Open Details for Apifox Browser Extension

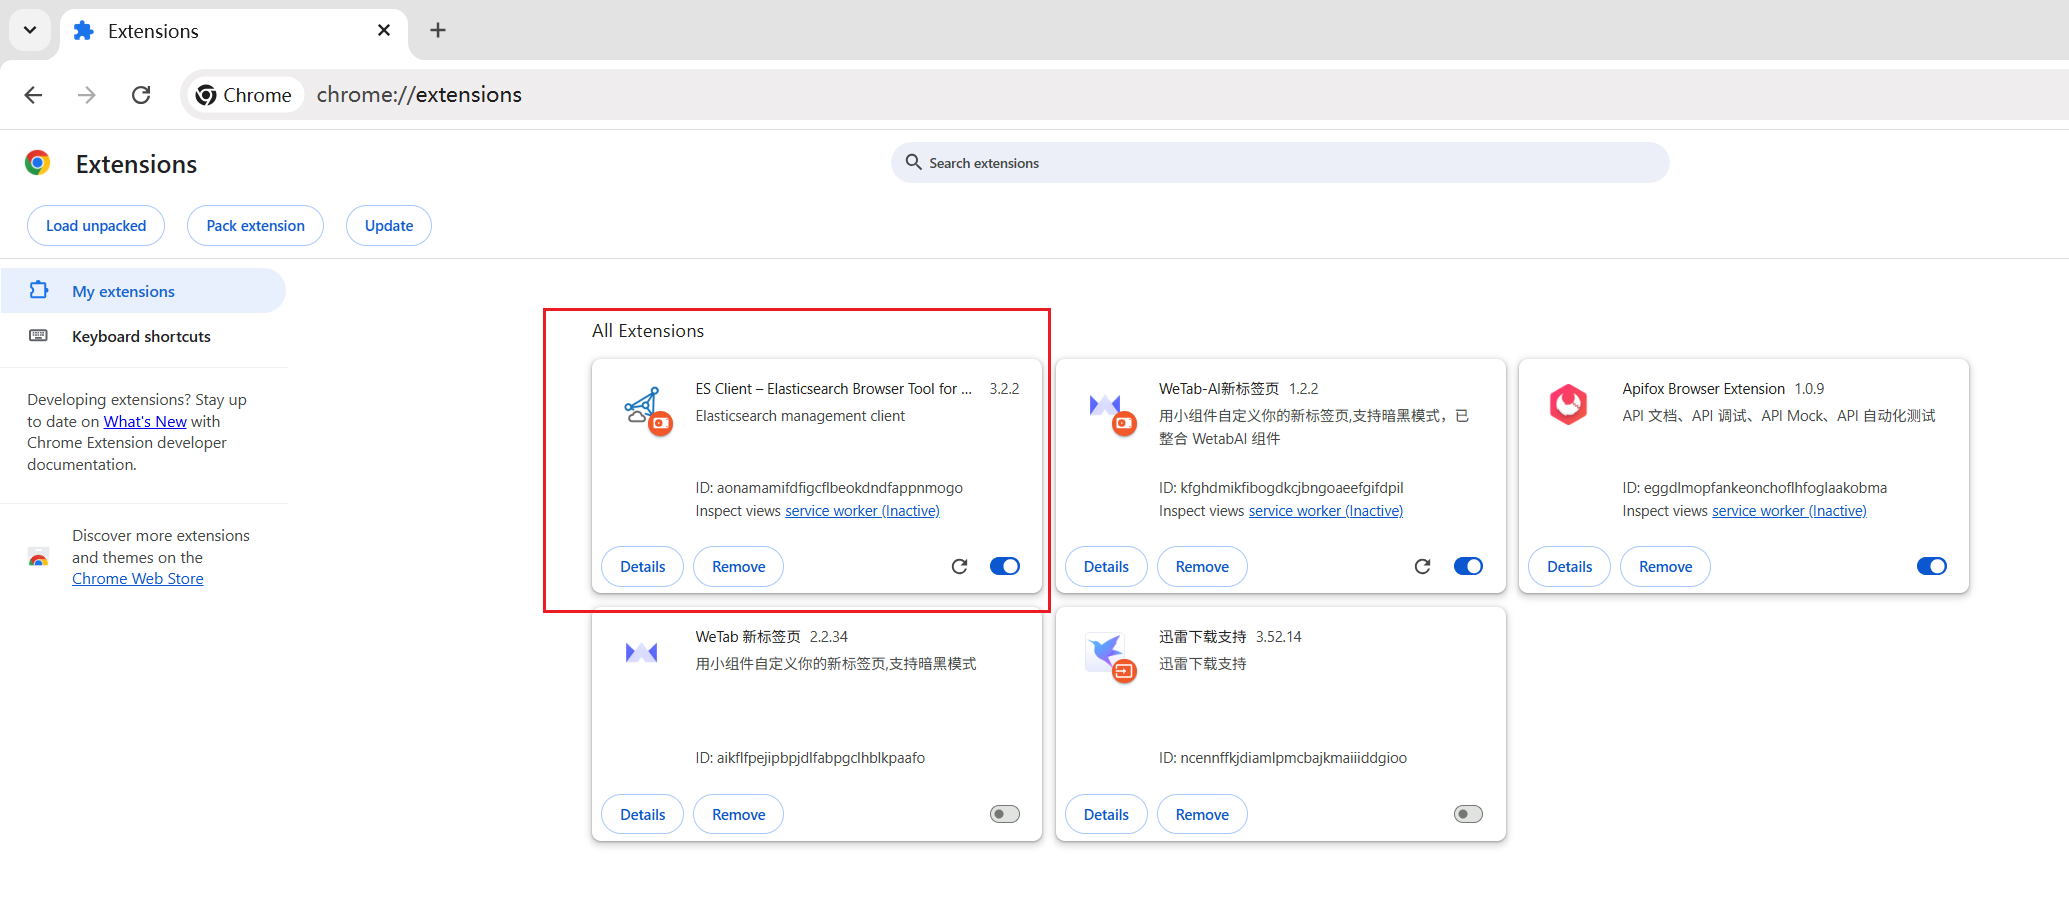tap(1569, 567)
